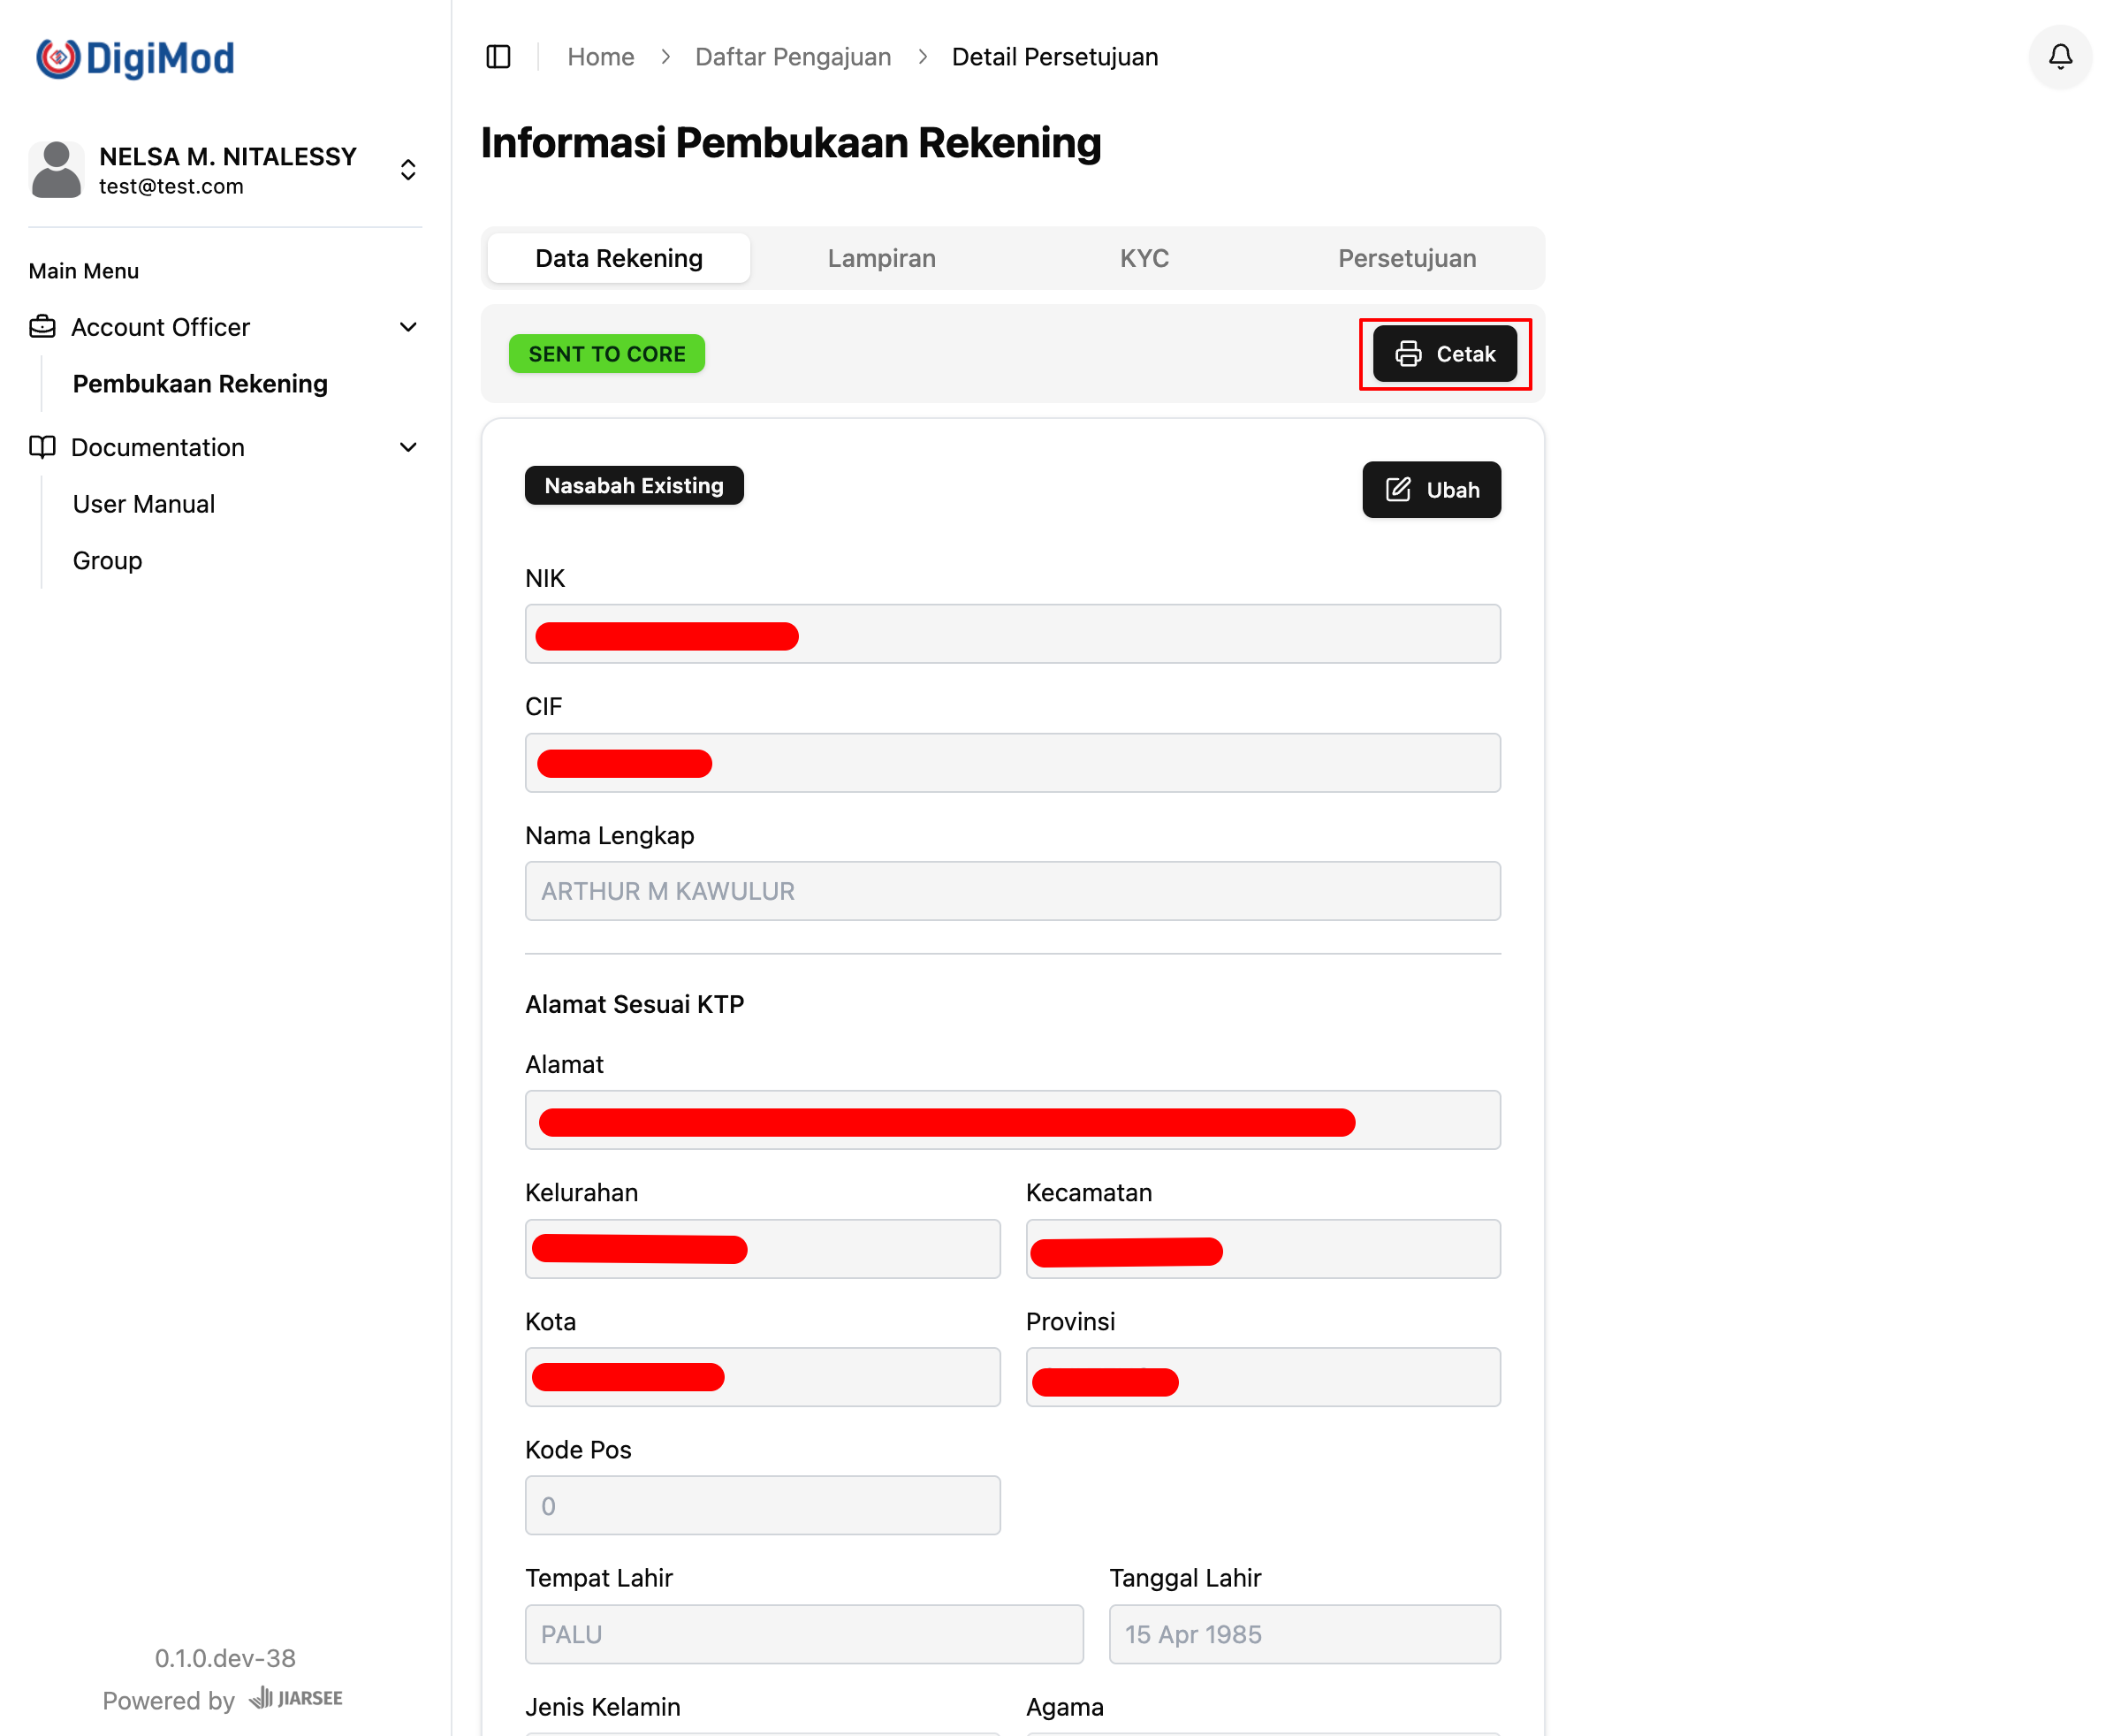This screenshot has height=1736, width=2121.
Task: Switch to the Lampiran tab
Action: pos(881,258)
